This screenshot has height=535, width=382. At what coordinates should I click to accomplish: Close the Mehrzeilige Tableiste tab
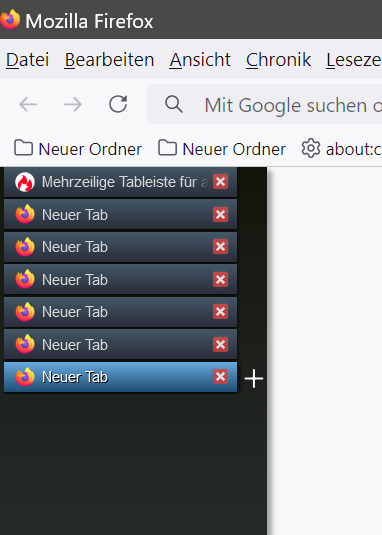[220, 182]
